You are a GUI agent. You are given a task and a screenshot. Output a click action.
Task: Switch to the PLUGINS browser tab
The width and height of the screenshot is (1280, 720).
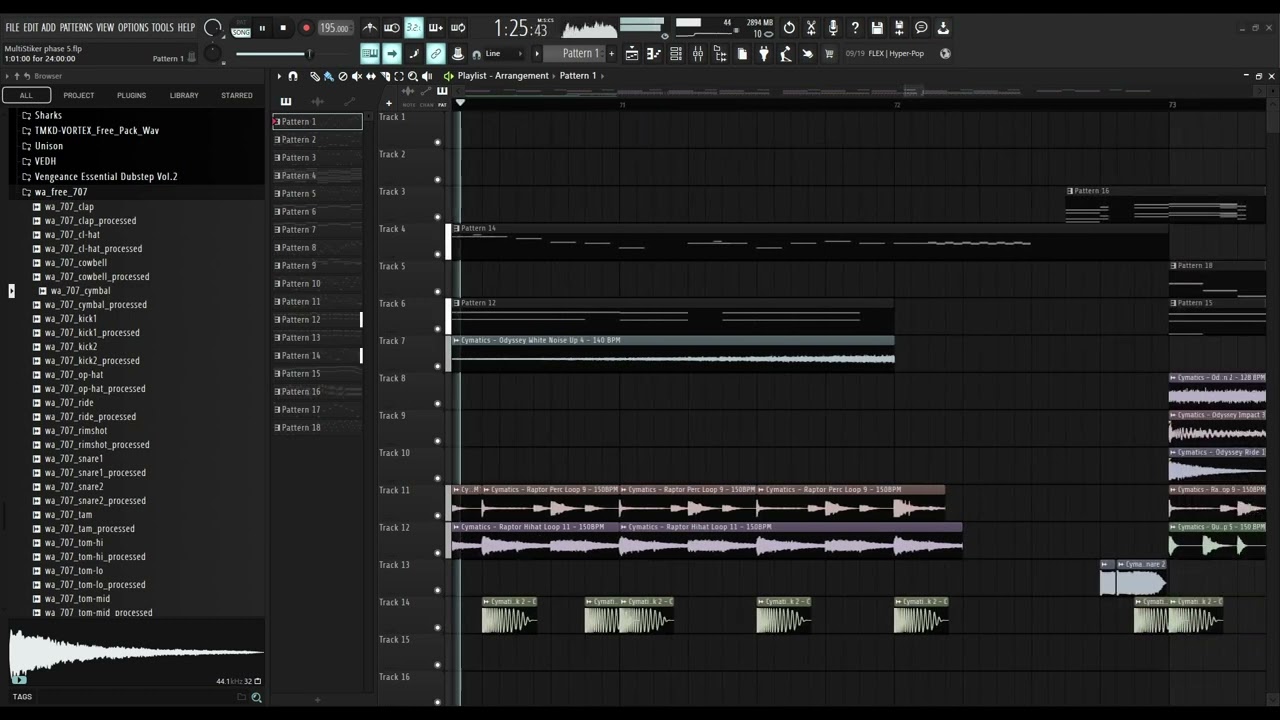click(131, 95)
